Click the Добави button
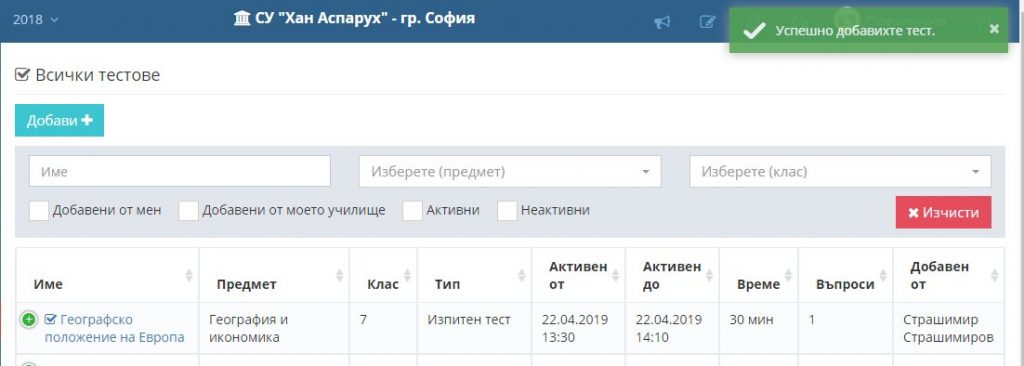 tap(59, 121)
